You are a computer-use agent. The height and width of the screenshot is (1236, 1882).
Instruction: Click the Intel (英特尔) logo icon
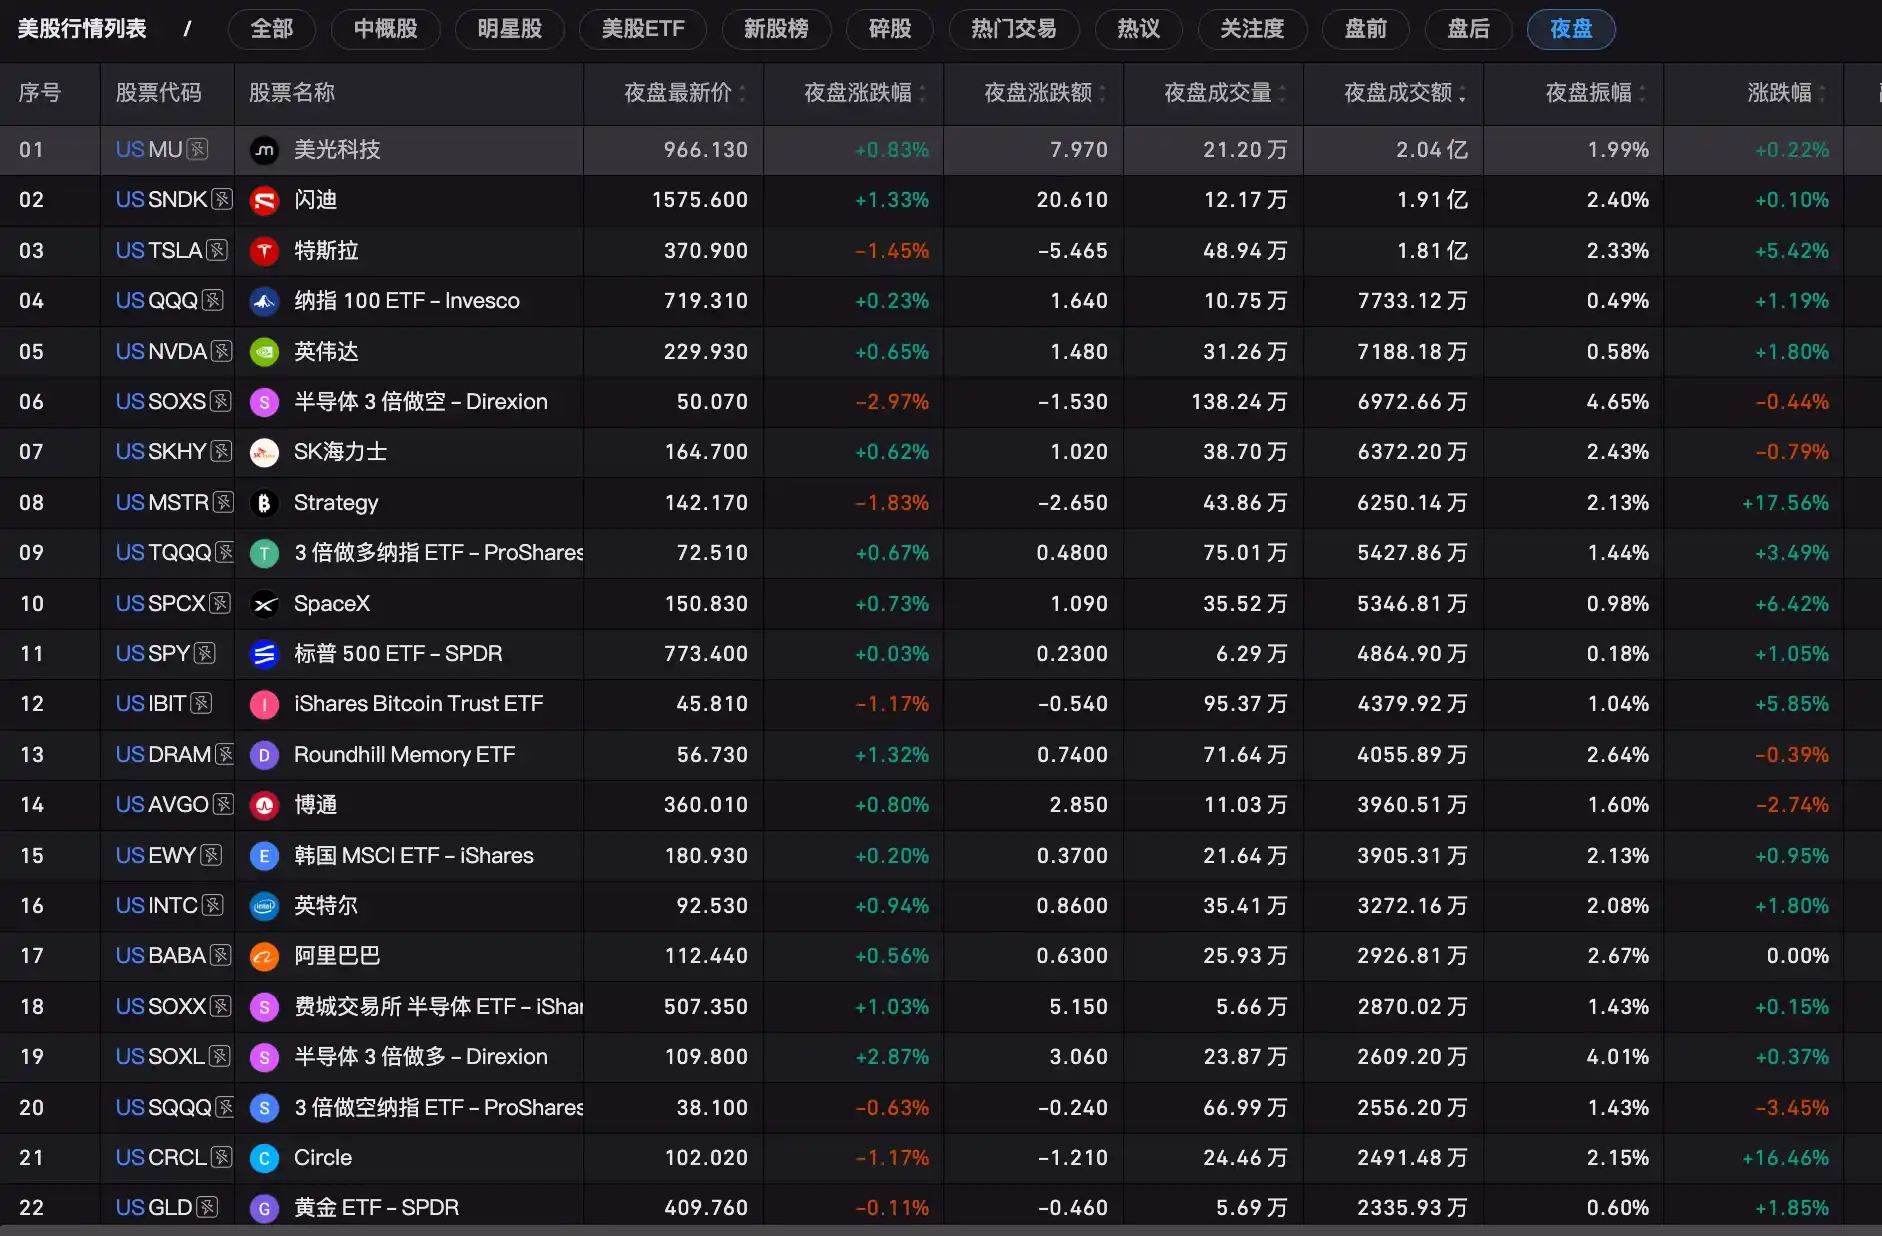coord(264,906)
